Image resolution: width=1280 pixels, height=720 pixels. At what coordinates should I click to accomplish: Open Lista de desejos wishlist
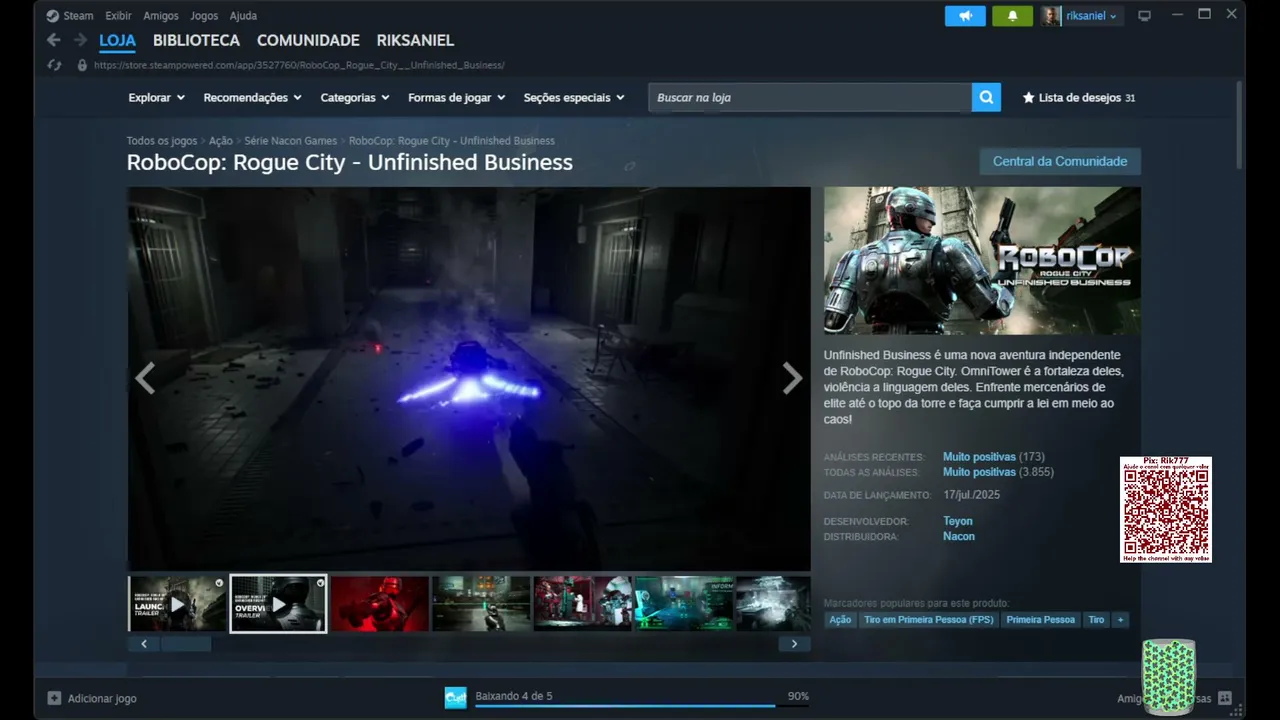click(1079, 98)
